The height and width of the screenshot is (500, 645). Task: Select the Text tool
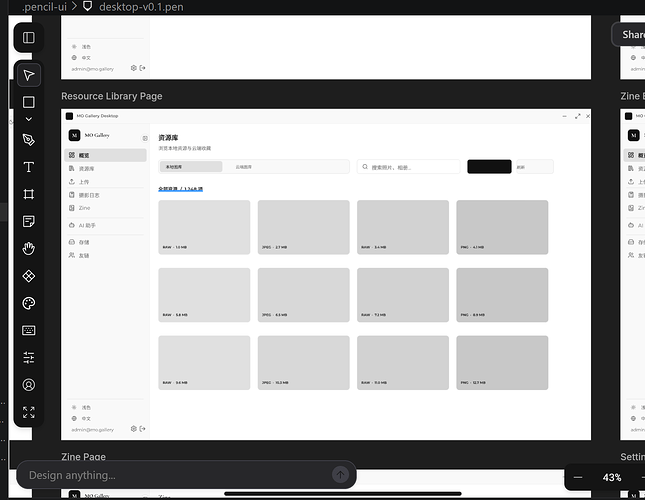28,167
